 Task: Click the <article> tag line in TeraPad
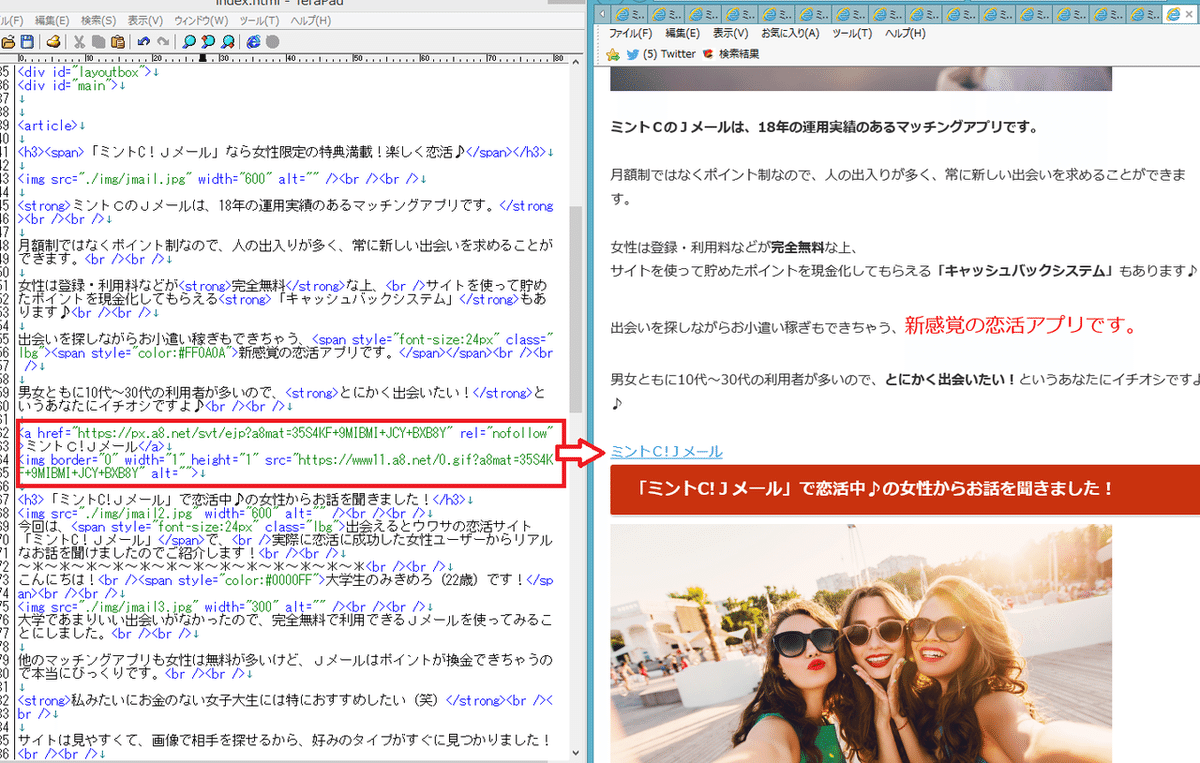[54, 125]
